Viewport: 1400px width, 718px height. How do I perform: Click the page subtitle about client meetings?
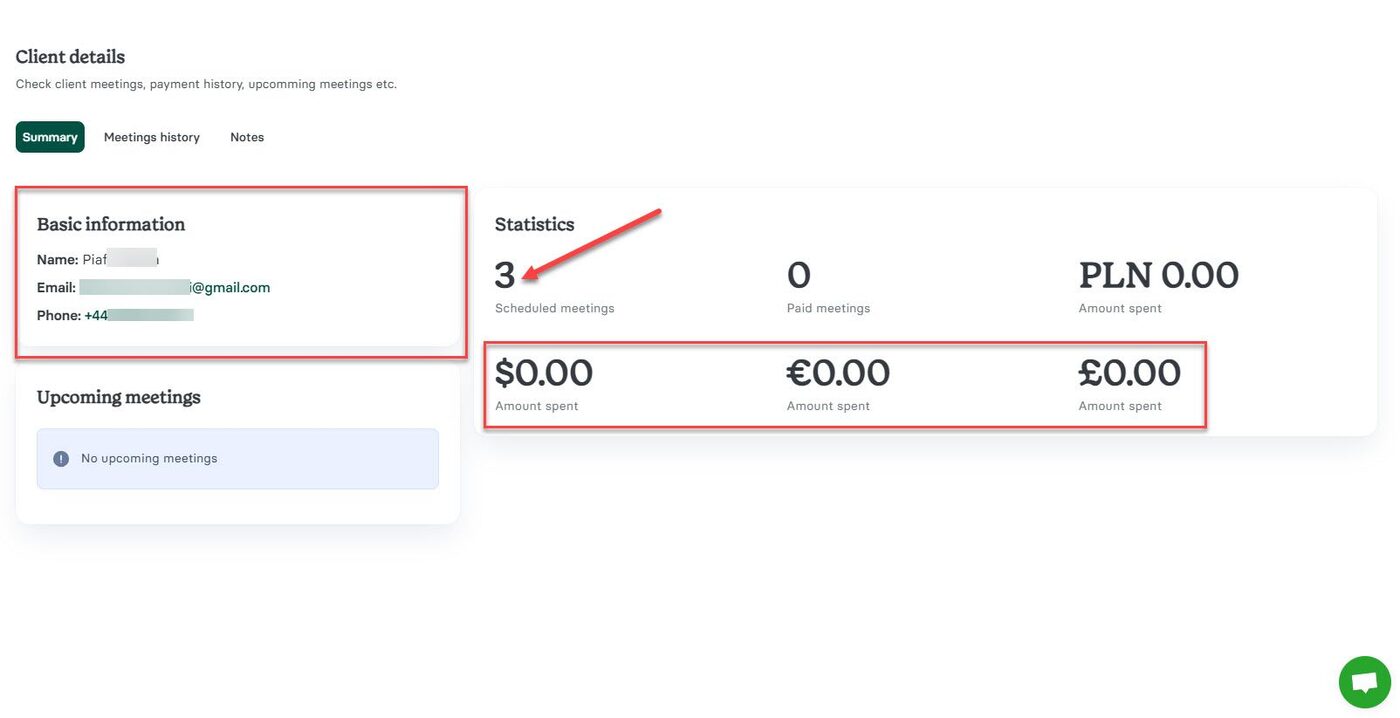click(x=206, y=84)
